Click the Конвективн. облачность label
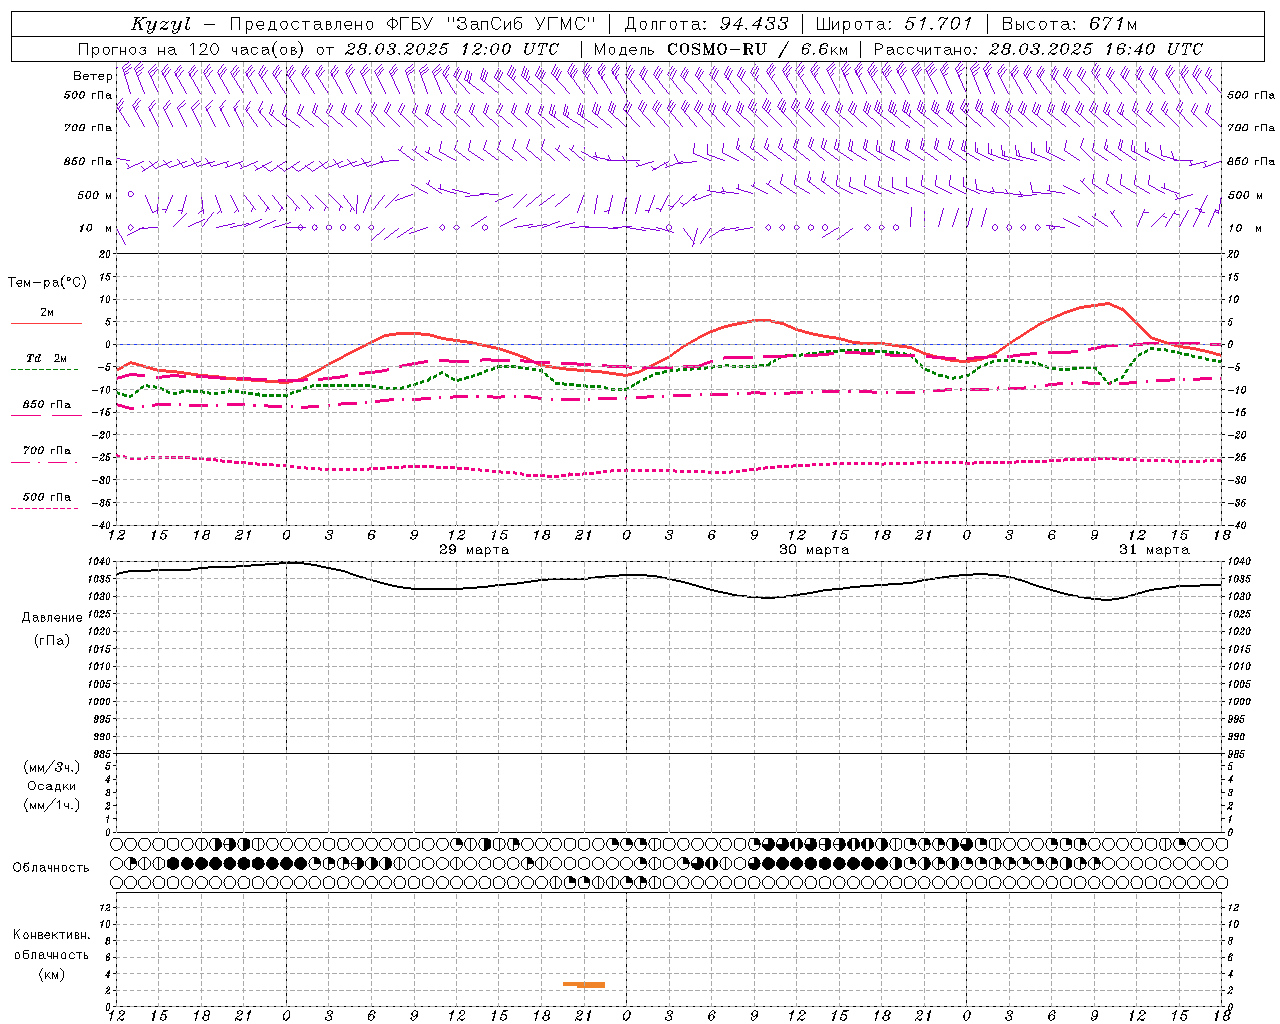This screenshot has height=1024, width=1280. (x=51, y=945)
